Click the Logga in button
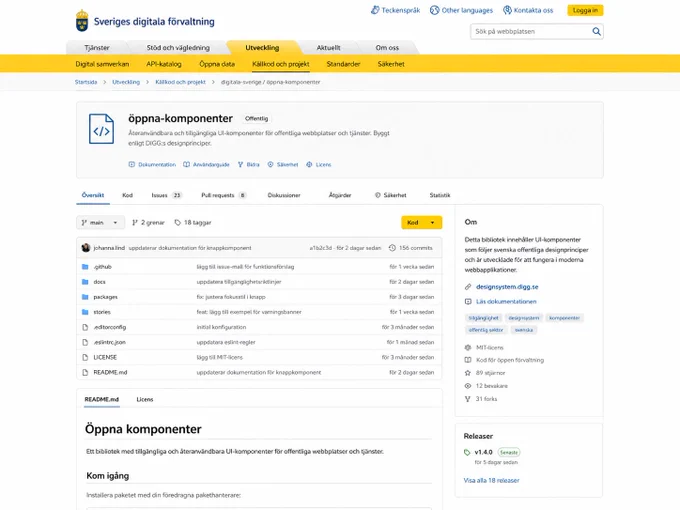Viewport: 680px width, 510px height. pos(585,10)
